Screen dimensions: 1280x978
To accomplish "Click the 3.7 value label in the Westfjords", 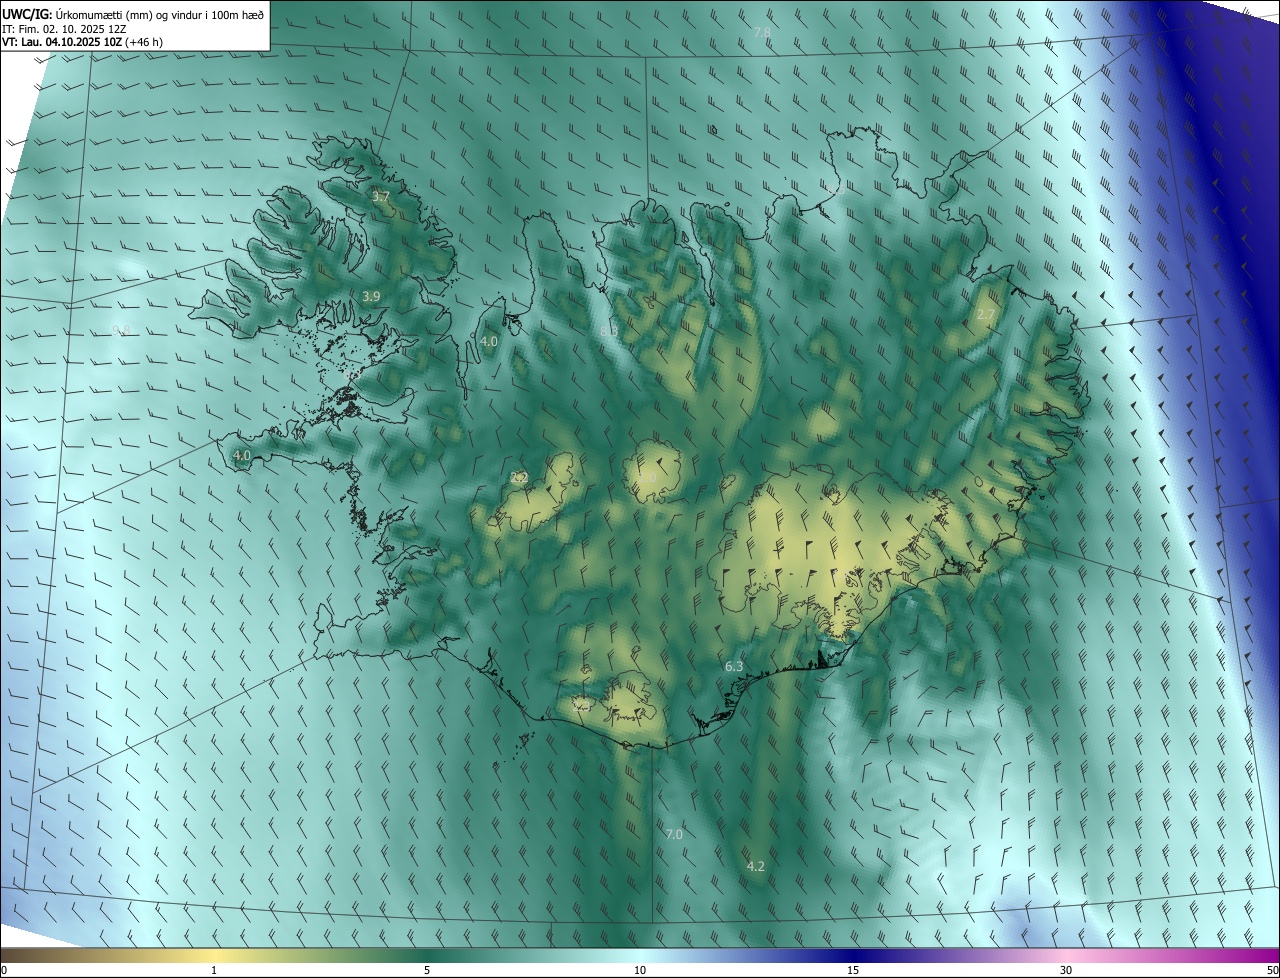I will click(380, 197).
